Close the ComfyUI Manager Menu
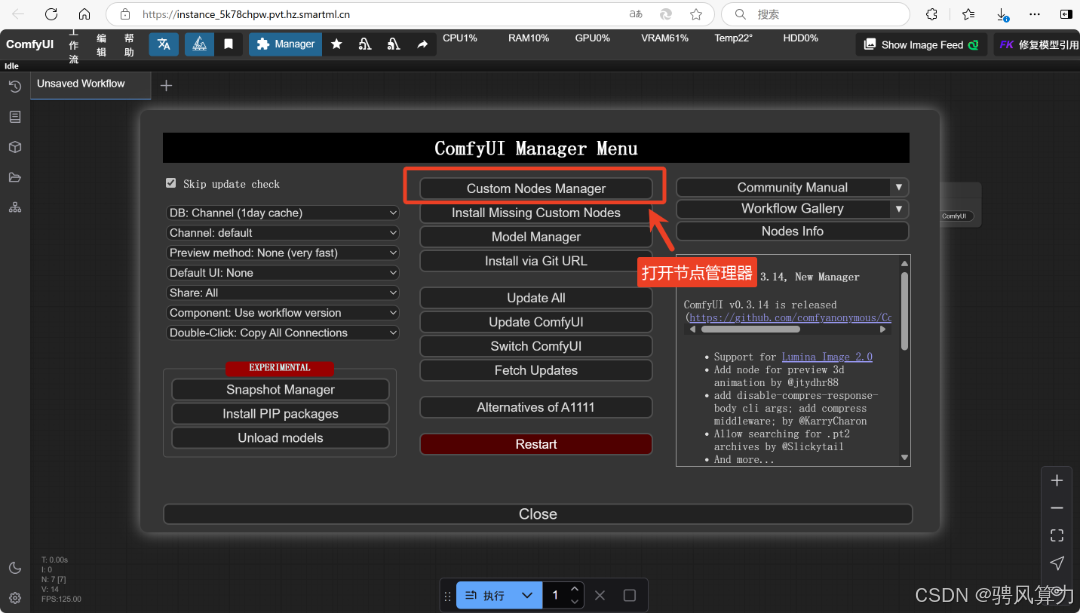Viewport: 1080px width, 613px height. tap(538, 515)
